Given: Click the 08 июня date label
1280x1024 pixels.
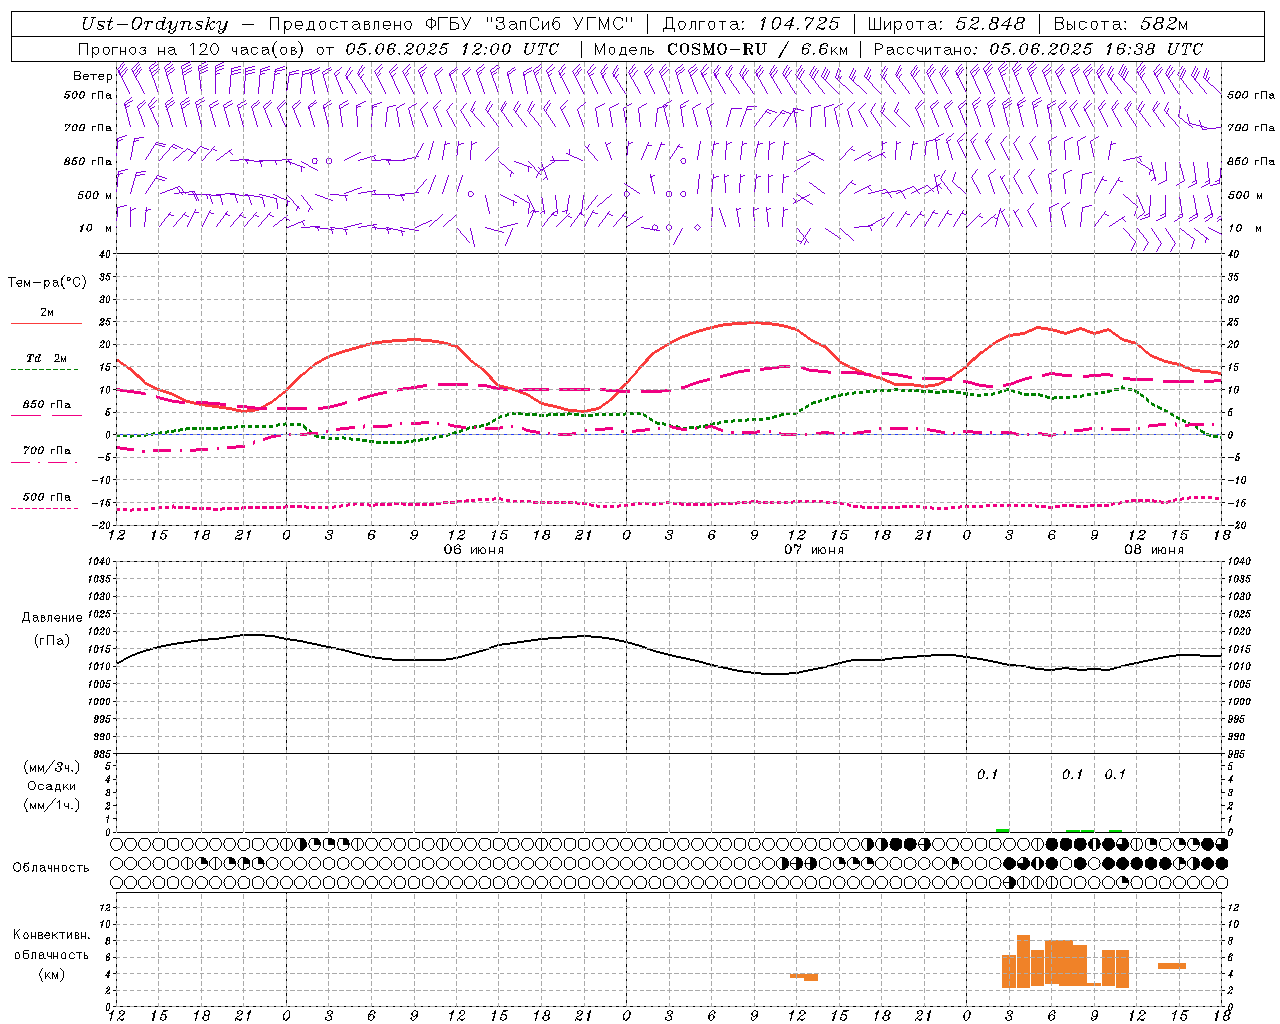Looking at the screenshot, I should 1153,550.
